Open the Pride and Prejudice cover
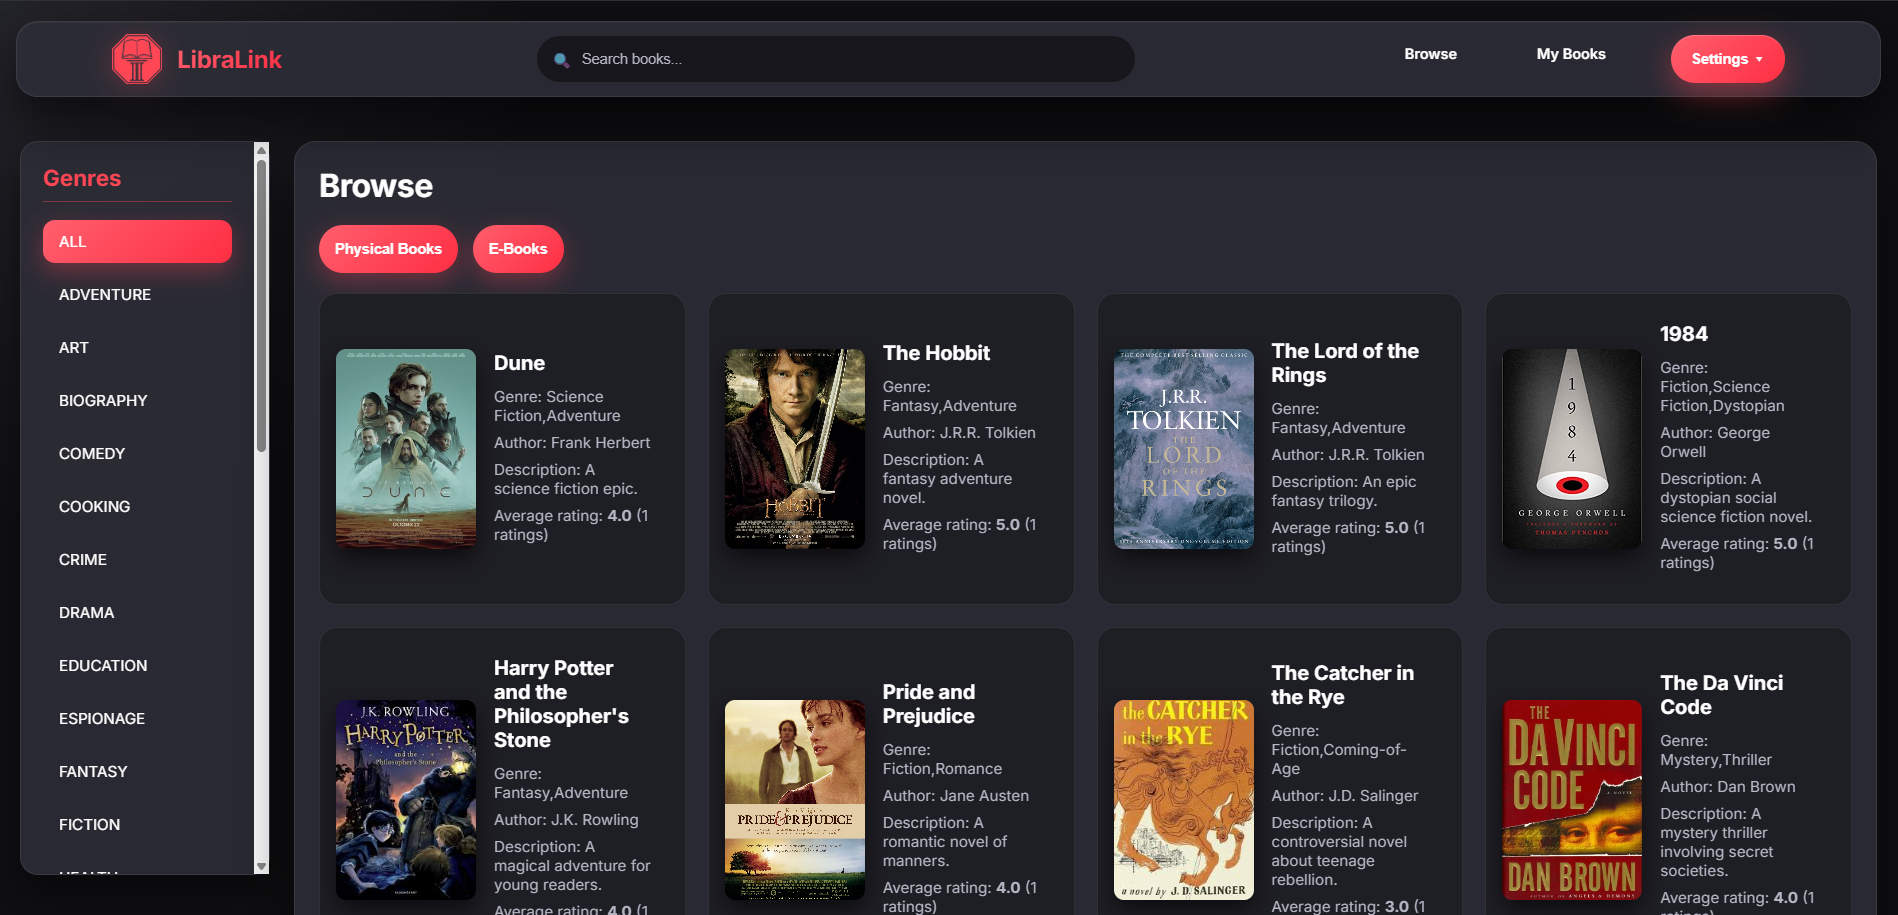 [x=795, y=800]
